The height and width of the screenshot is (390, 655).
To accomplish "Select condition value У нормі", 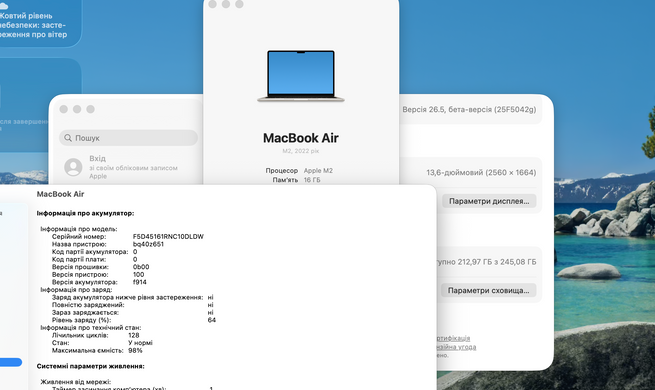I will coord(140,342).
